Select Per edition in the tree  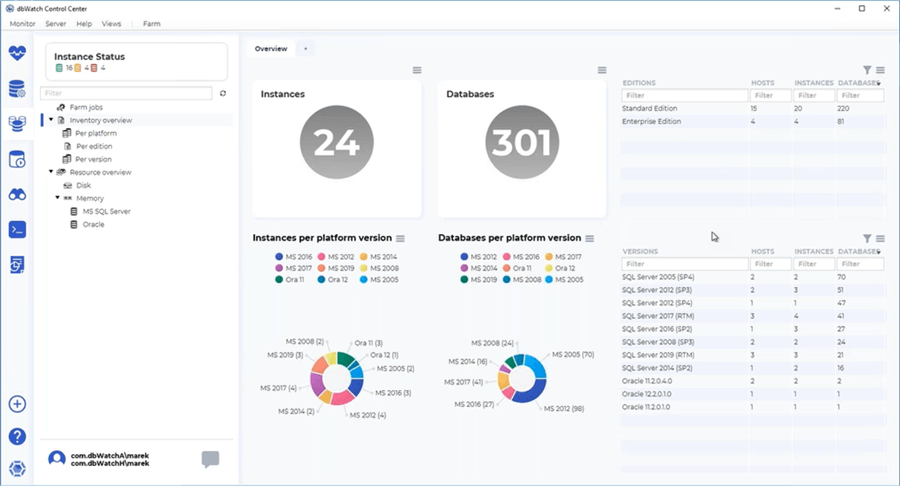pos(94,146)
